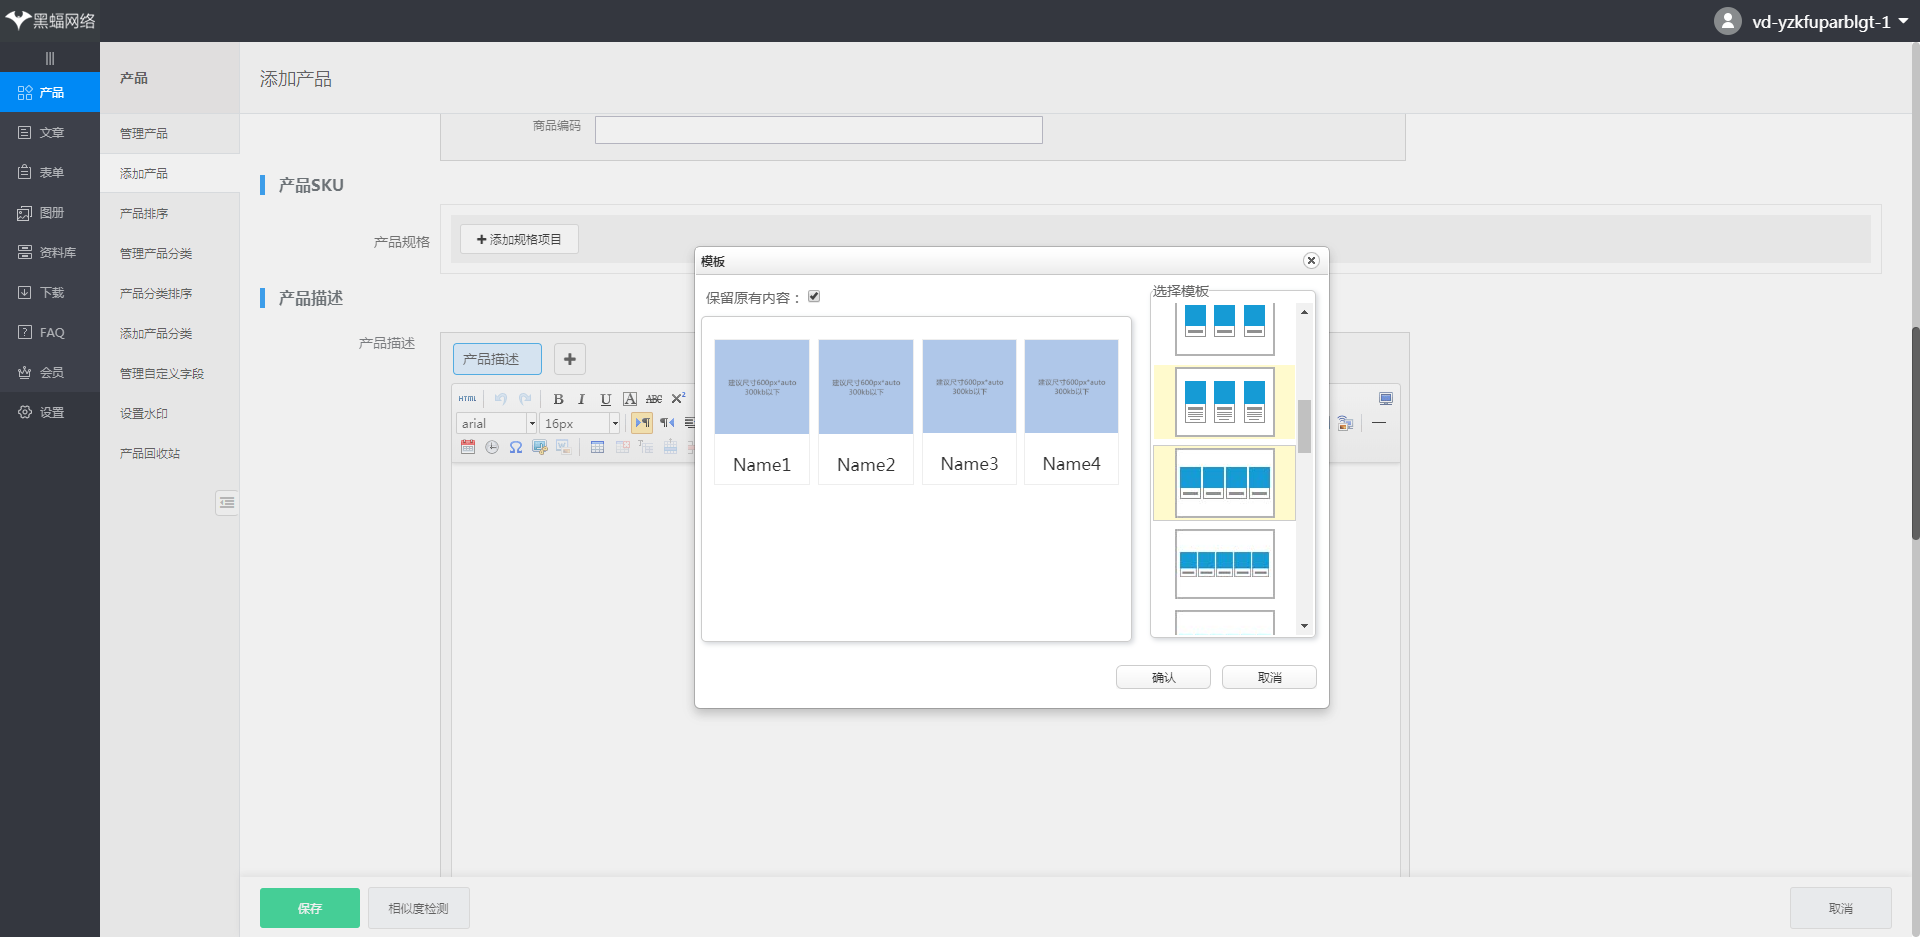Screen dimensions: 1920x937
Task: Insert date using the calendar icon
Action: [468, 447]
